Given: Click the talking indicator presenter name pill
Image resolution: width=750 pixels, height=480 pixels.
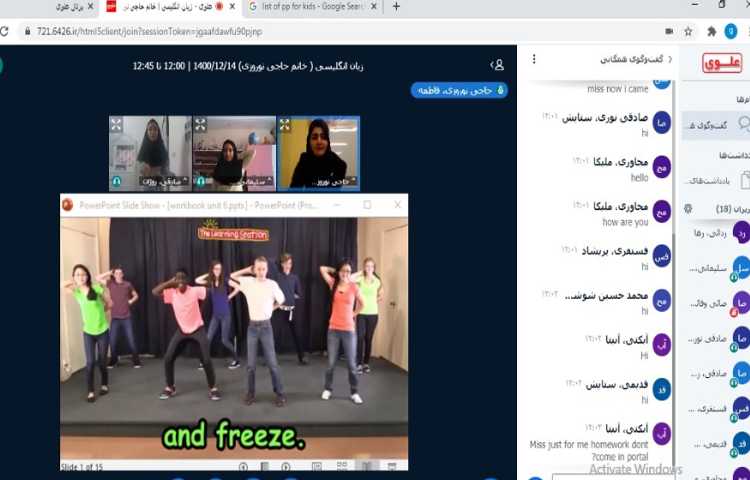Looking at the screenshot, I should 459,90.
